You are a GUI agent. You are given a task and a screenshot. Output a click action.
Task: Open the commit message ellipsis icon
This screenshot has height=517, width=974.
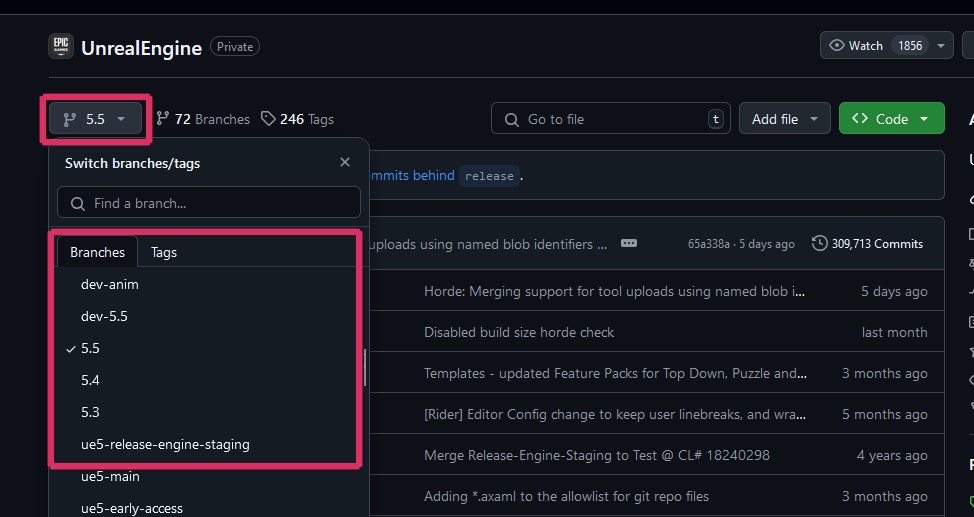[628, 243]
